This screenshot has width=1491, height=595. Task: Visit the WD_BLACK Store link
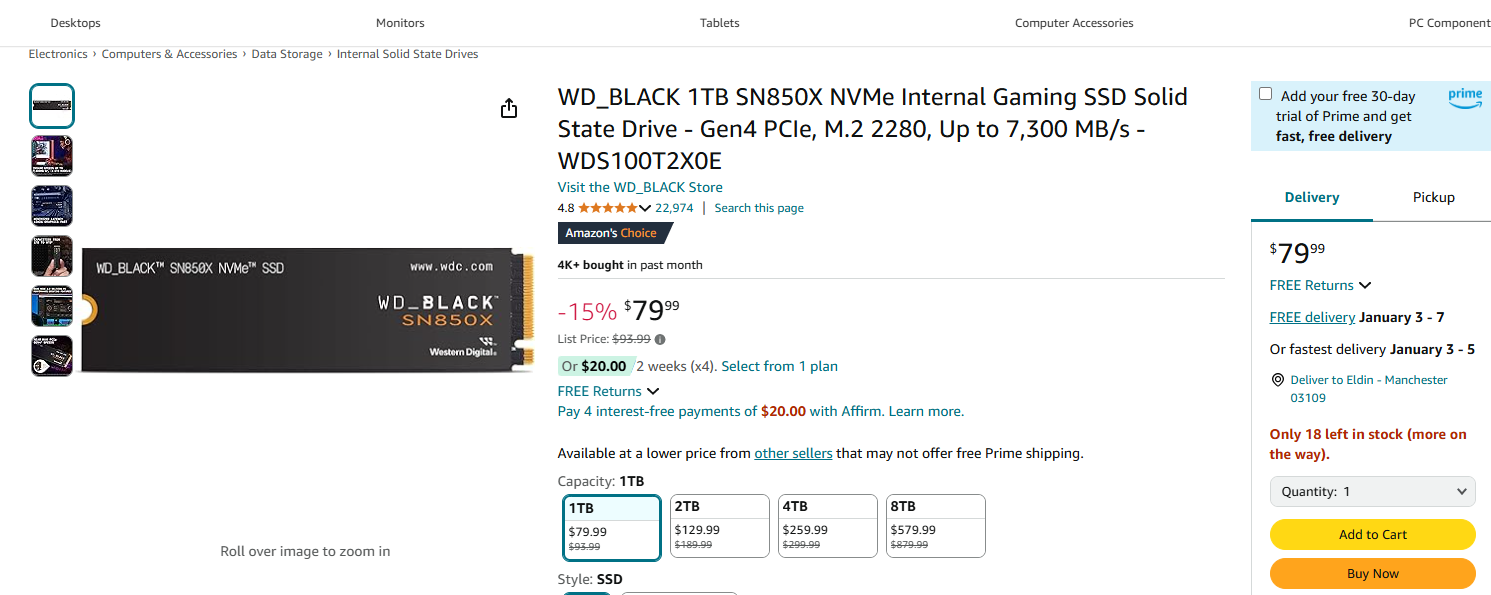(x=640, y=187)
